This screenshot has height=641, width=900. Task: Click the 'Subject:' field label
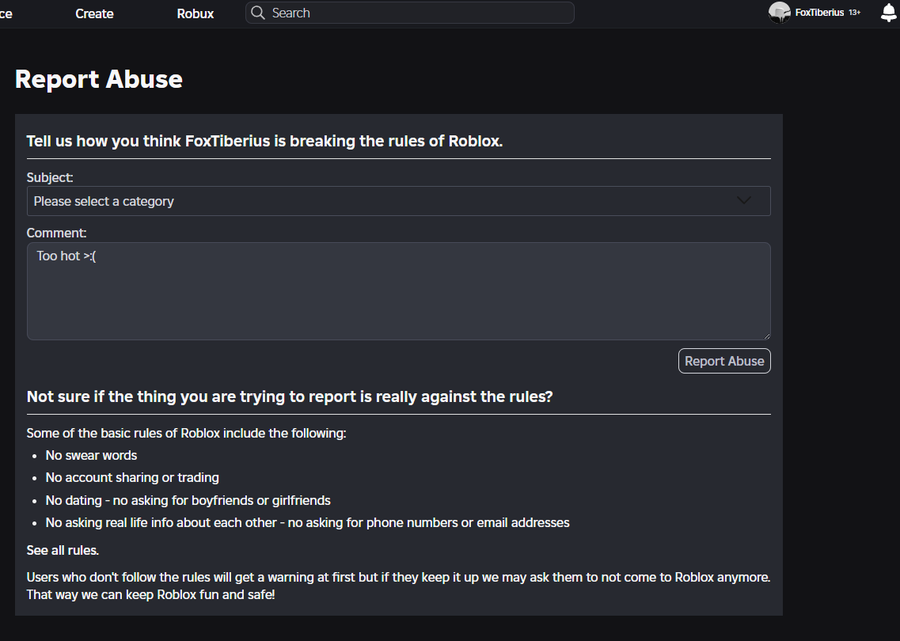tap(50, 177)
